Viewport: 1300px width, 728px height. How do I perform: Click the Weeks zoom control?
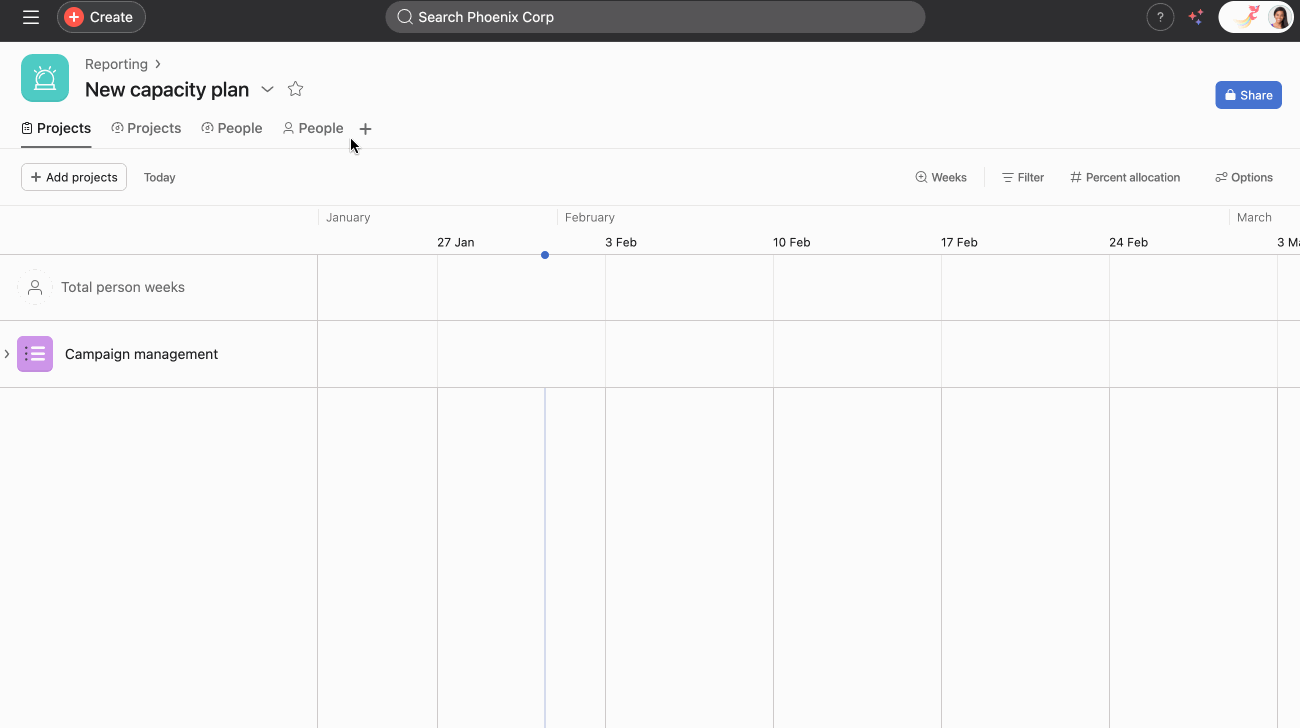click(940, 177)
